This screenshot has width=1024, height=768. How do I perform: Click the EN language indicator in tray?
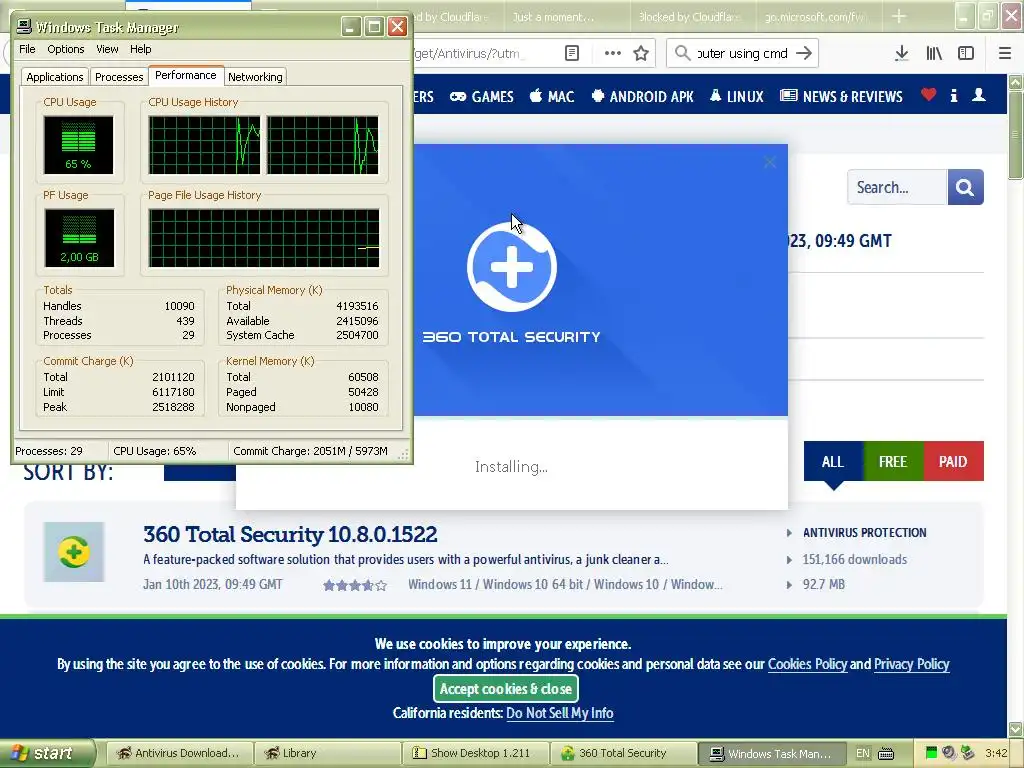click(x=863, y=754)
